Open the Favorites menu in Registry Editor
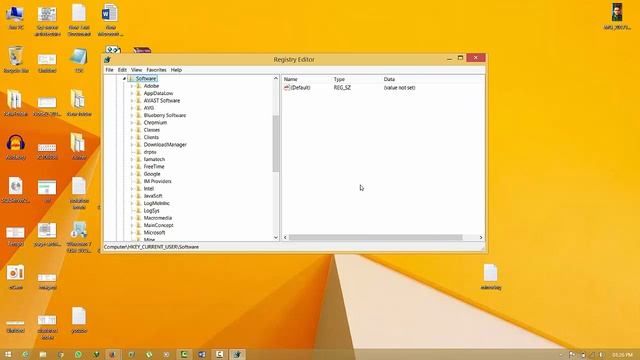The width and height of the screenshot is (640, 360). 156,70
